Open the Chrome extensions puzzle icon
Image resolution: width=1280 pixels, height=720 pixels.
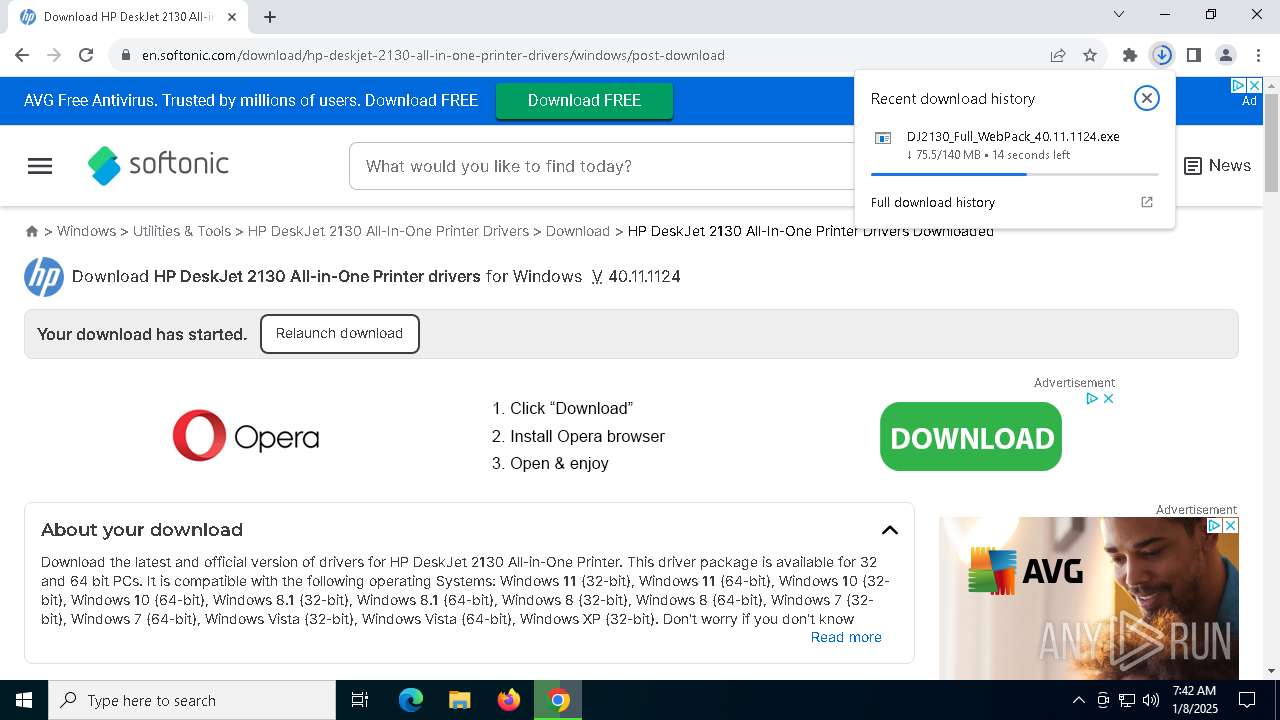point(1130,55)
